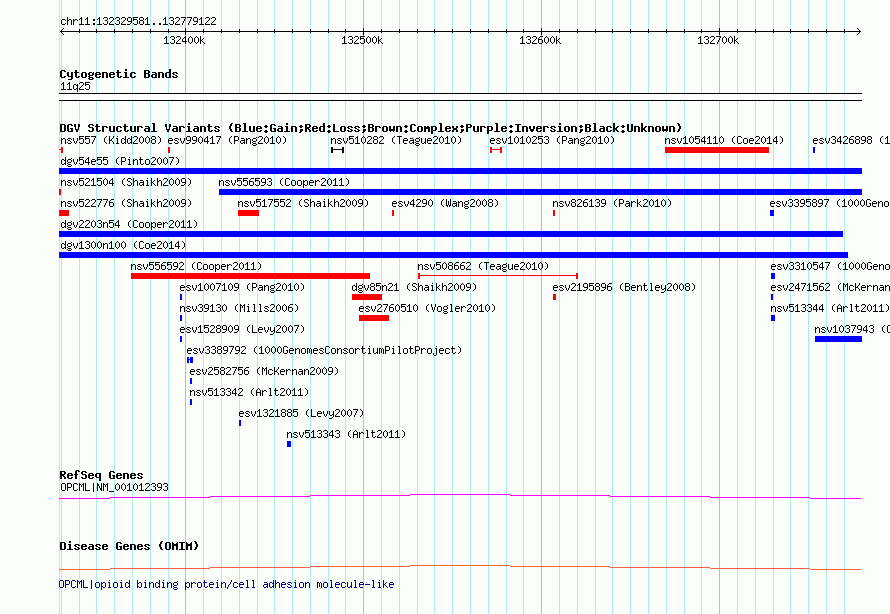Click the DGV Structural Variants track title

371,128
